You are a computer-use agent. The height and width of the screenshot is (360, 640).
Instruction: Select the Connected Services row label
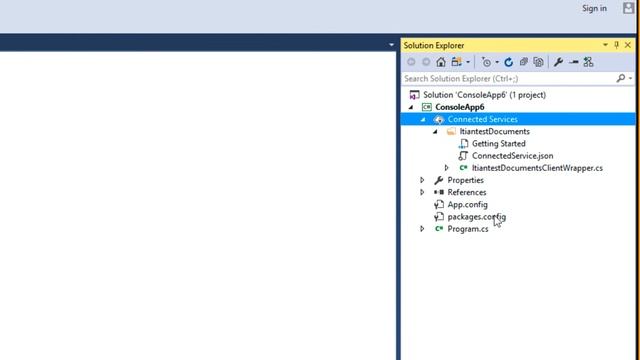pos(482,119)
